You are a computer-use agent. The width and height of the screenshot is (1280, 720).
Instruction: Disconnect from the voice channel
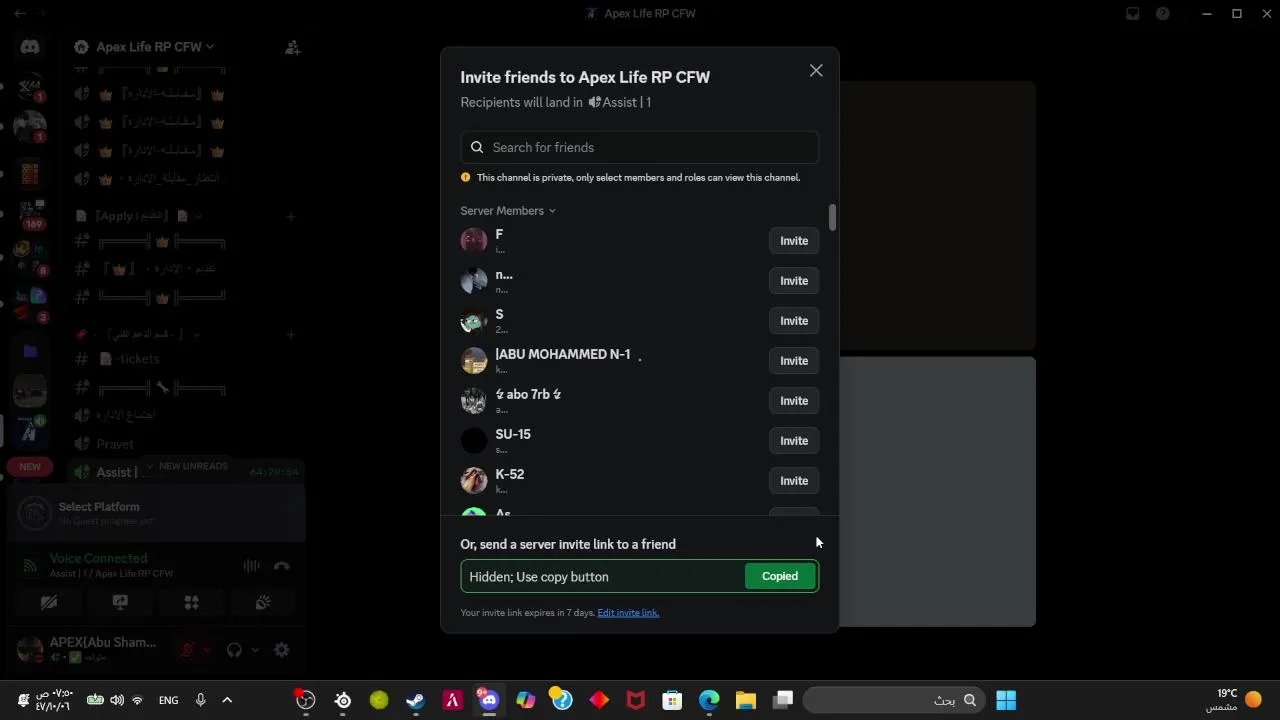(282, 566)
